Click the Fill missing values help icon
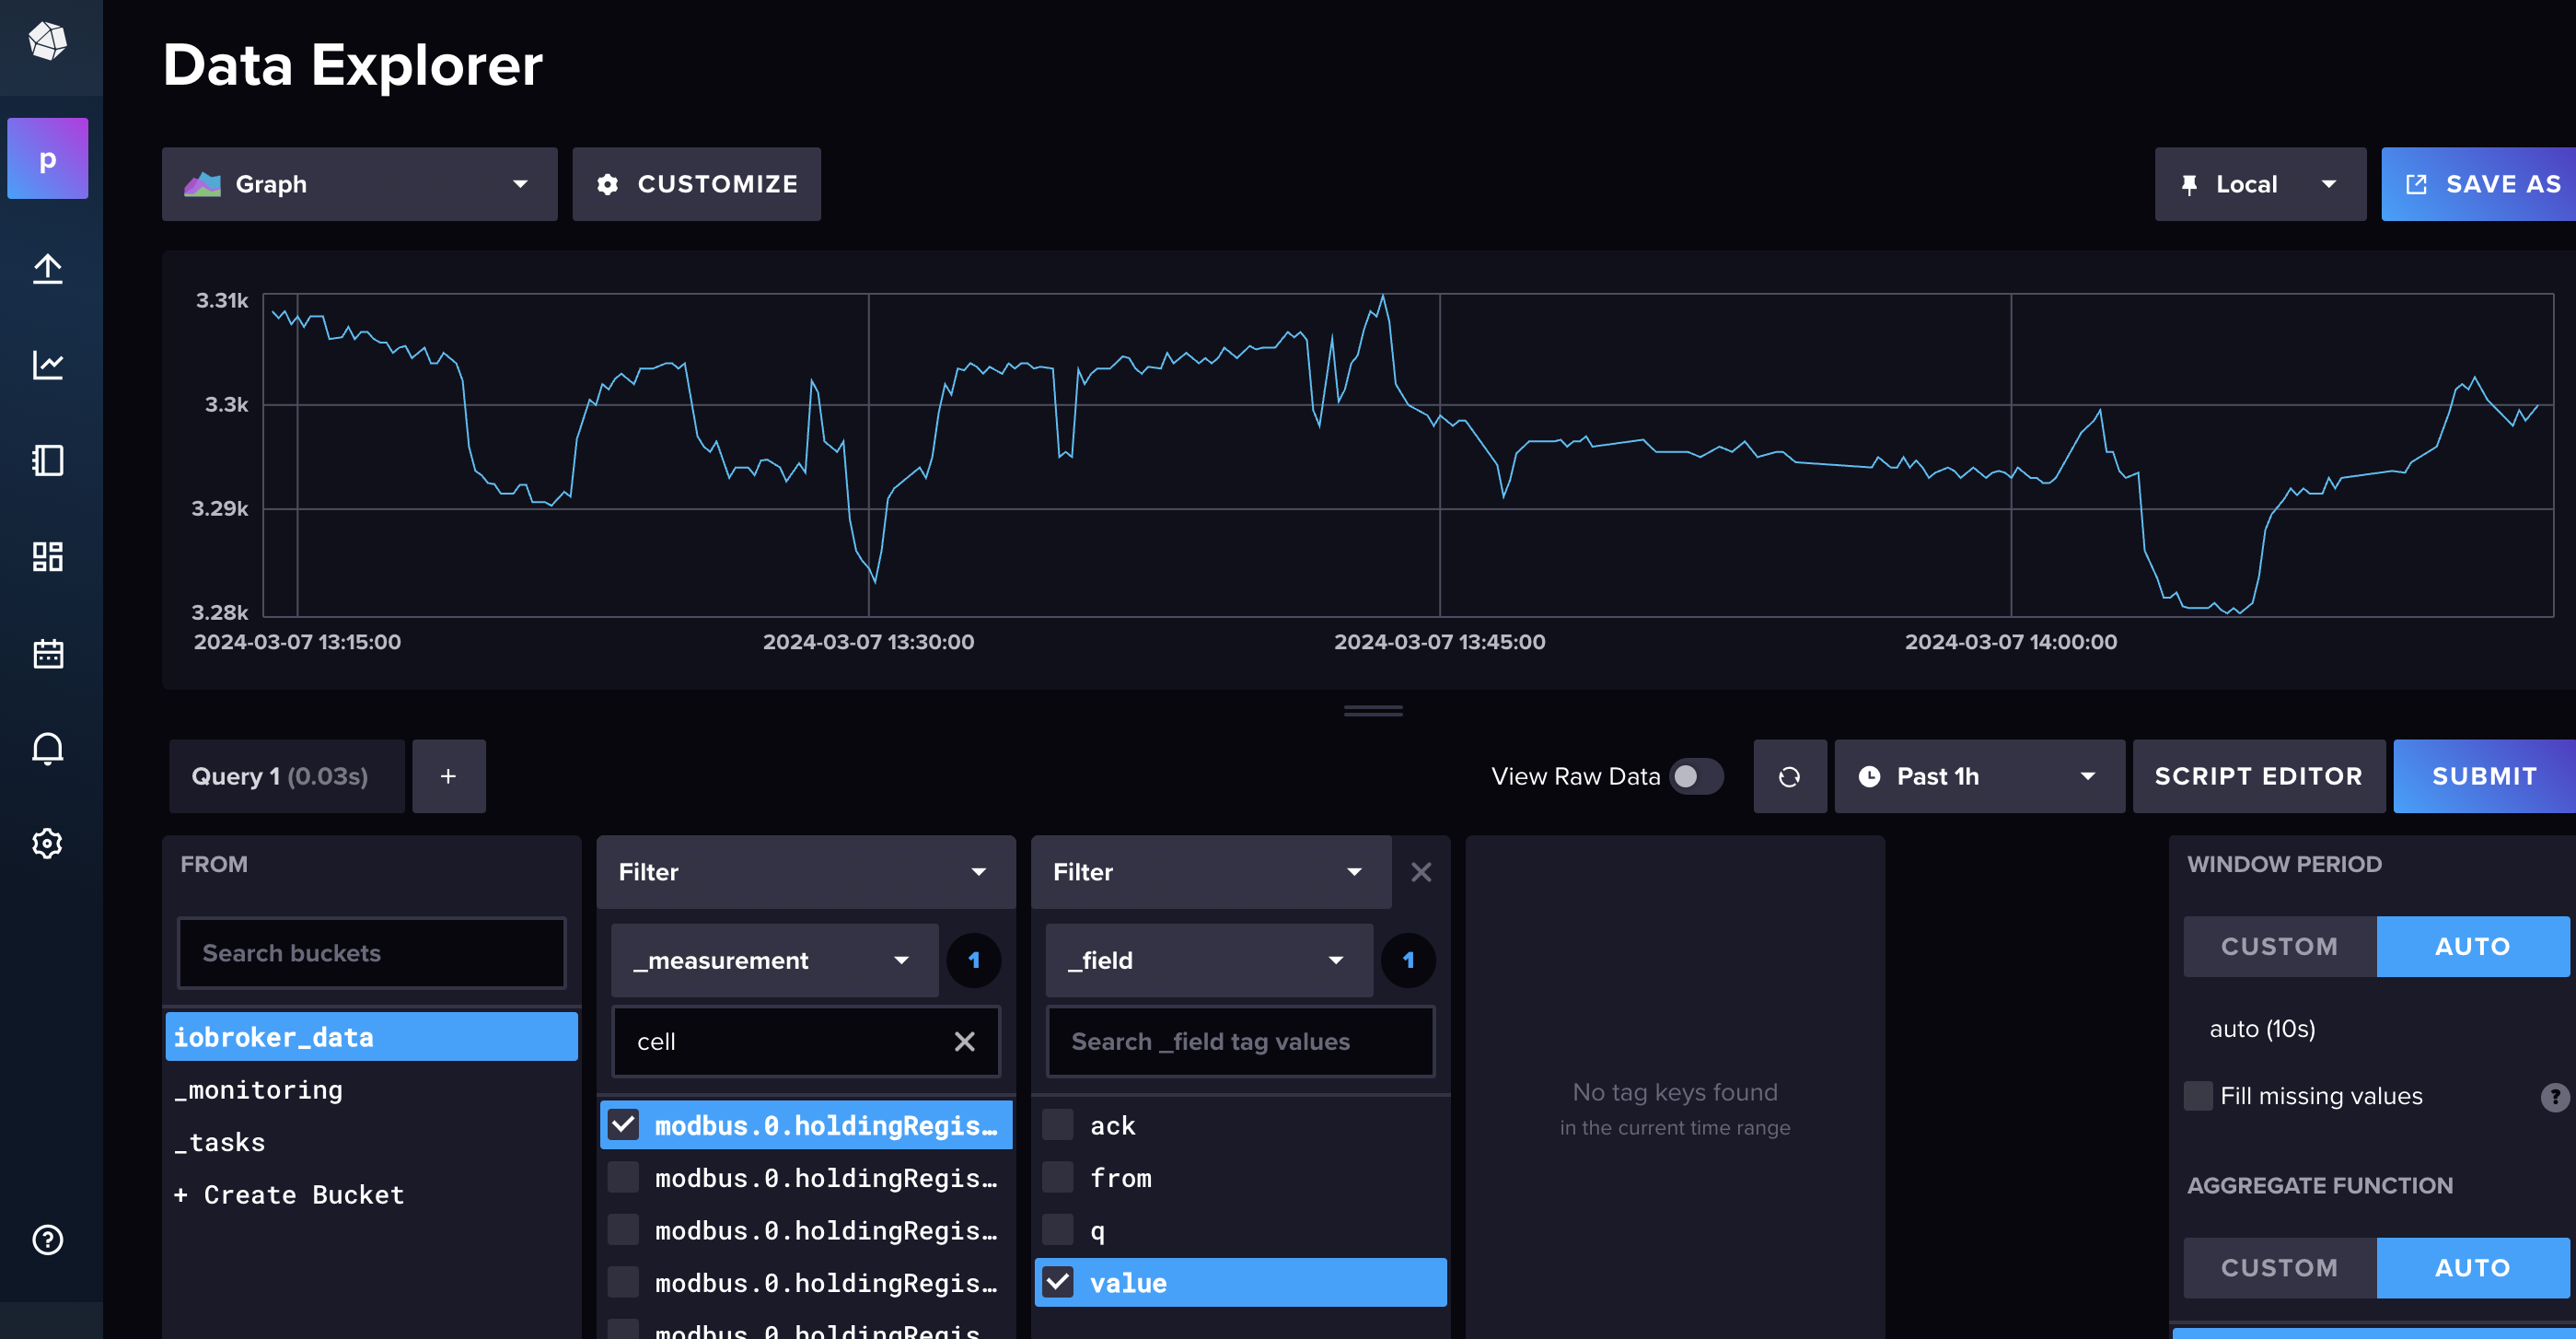 (x=2554, y=1097)
